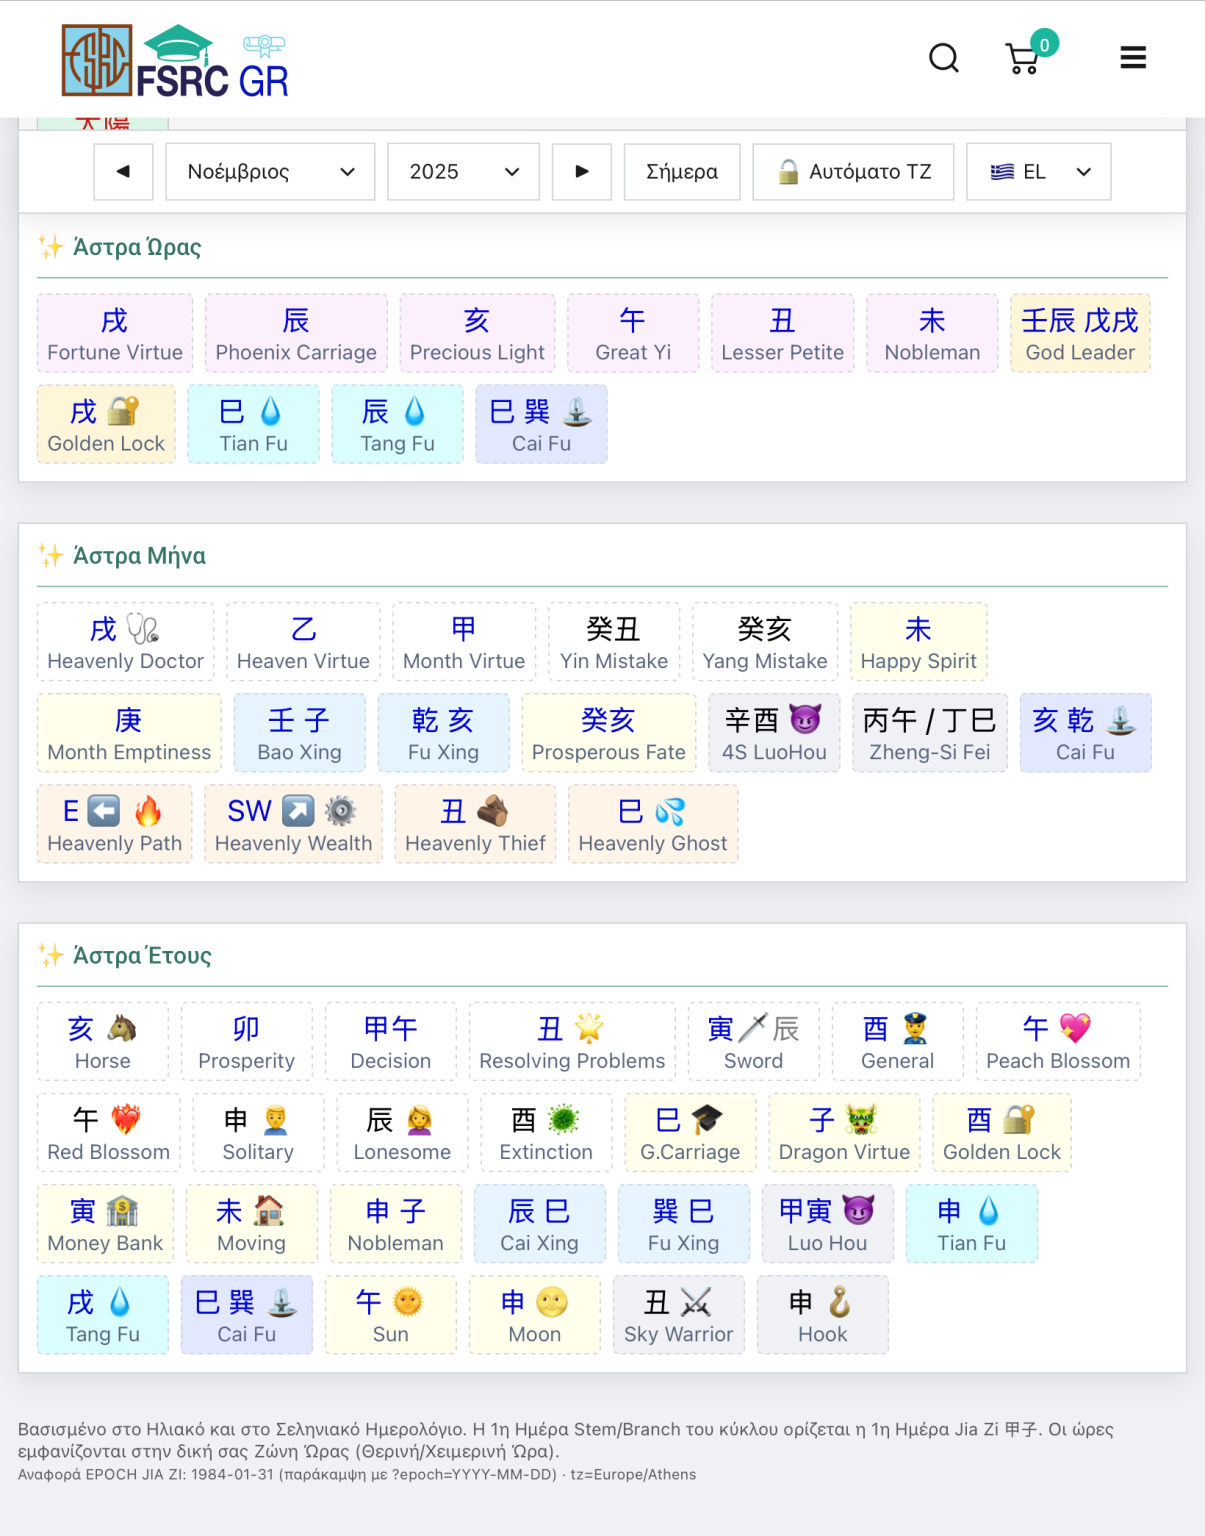Go to next month arrow
Image resolution: width=1205 pixels, height=1536 pixels.
click(582, 172)
